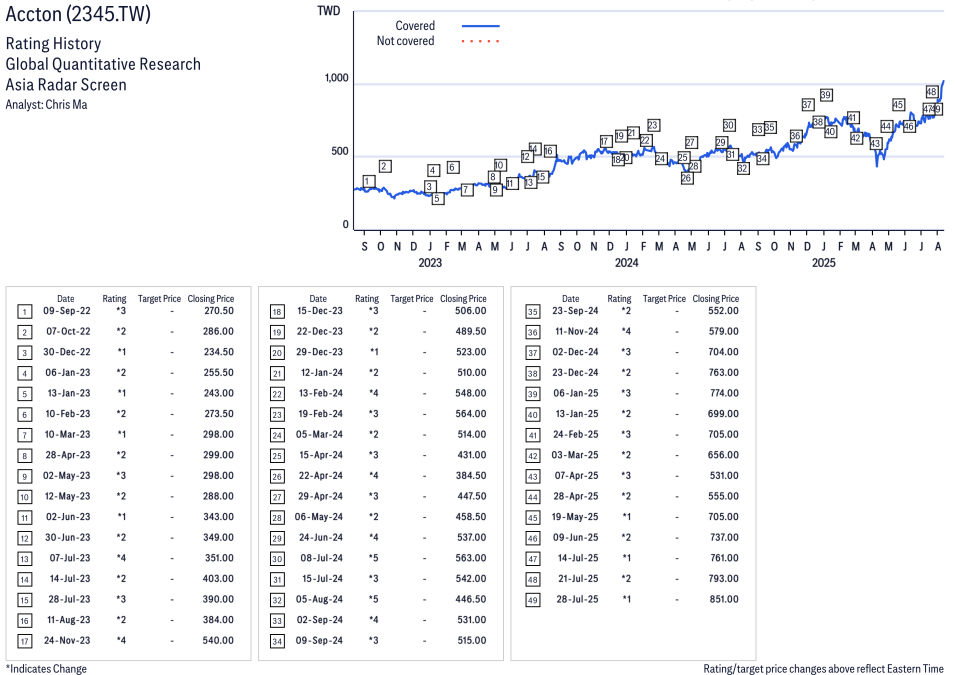Click the date '28-Jul-25'
The width and height of the screenshot is (955, 675).
(577, 599)
